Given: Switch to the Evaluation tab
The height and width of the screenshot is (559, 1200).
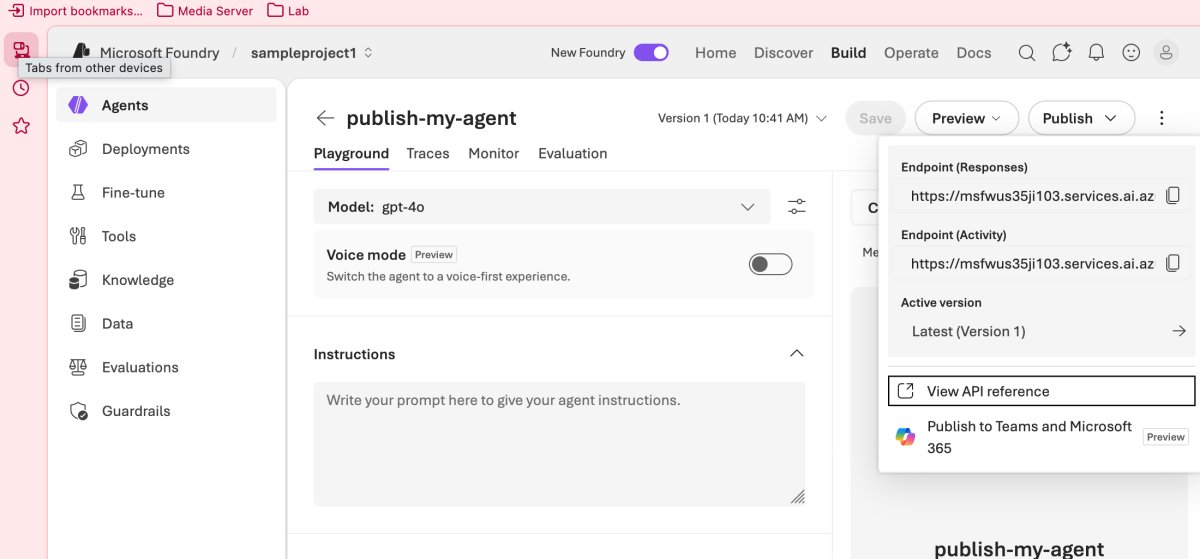Looking at the screenshot, I should [x=573, y=153].
